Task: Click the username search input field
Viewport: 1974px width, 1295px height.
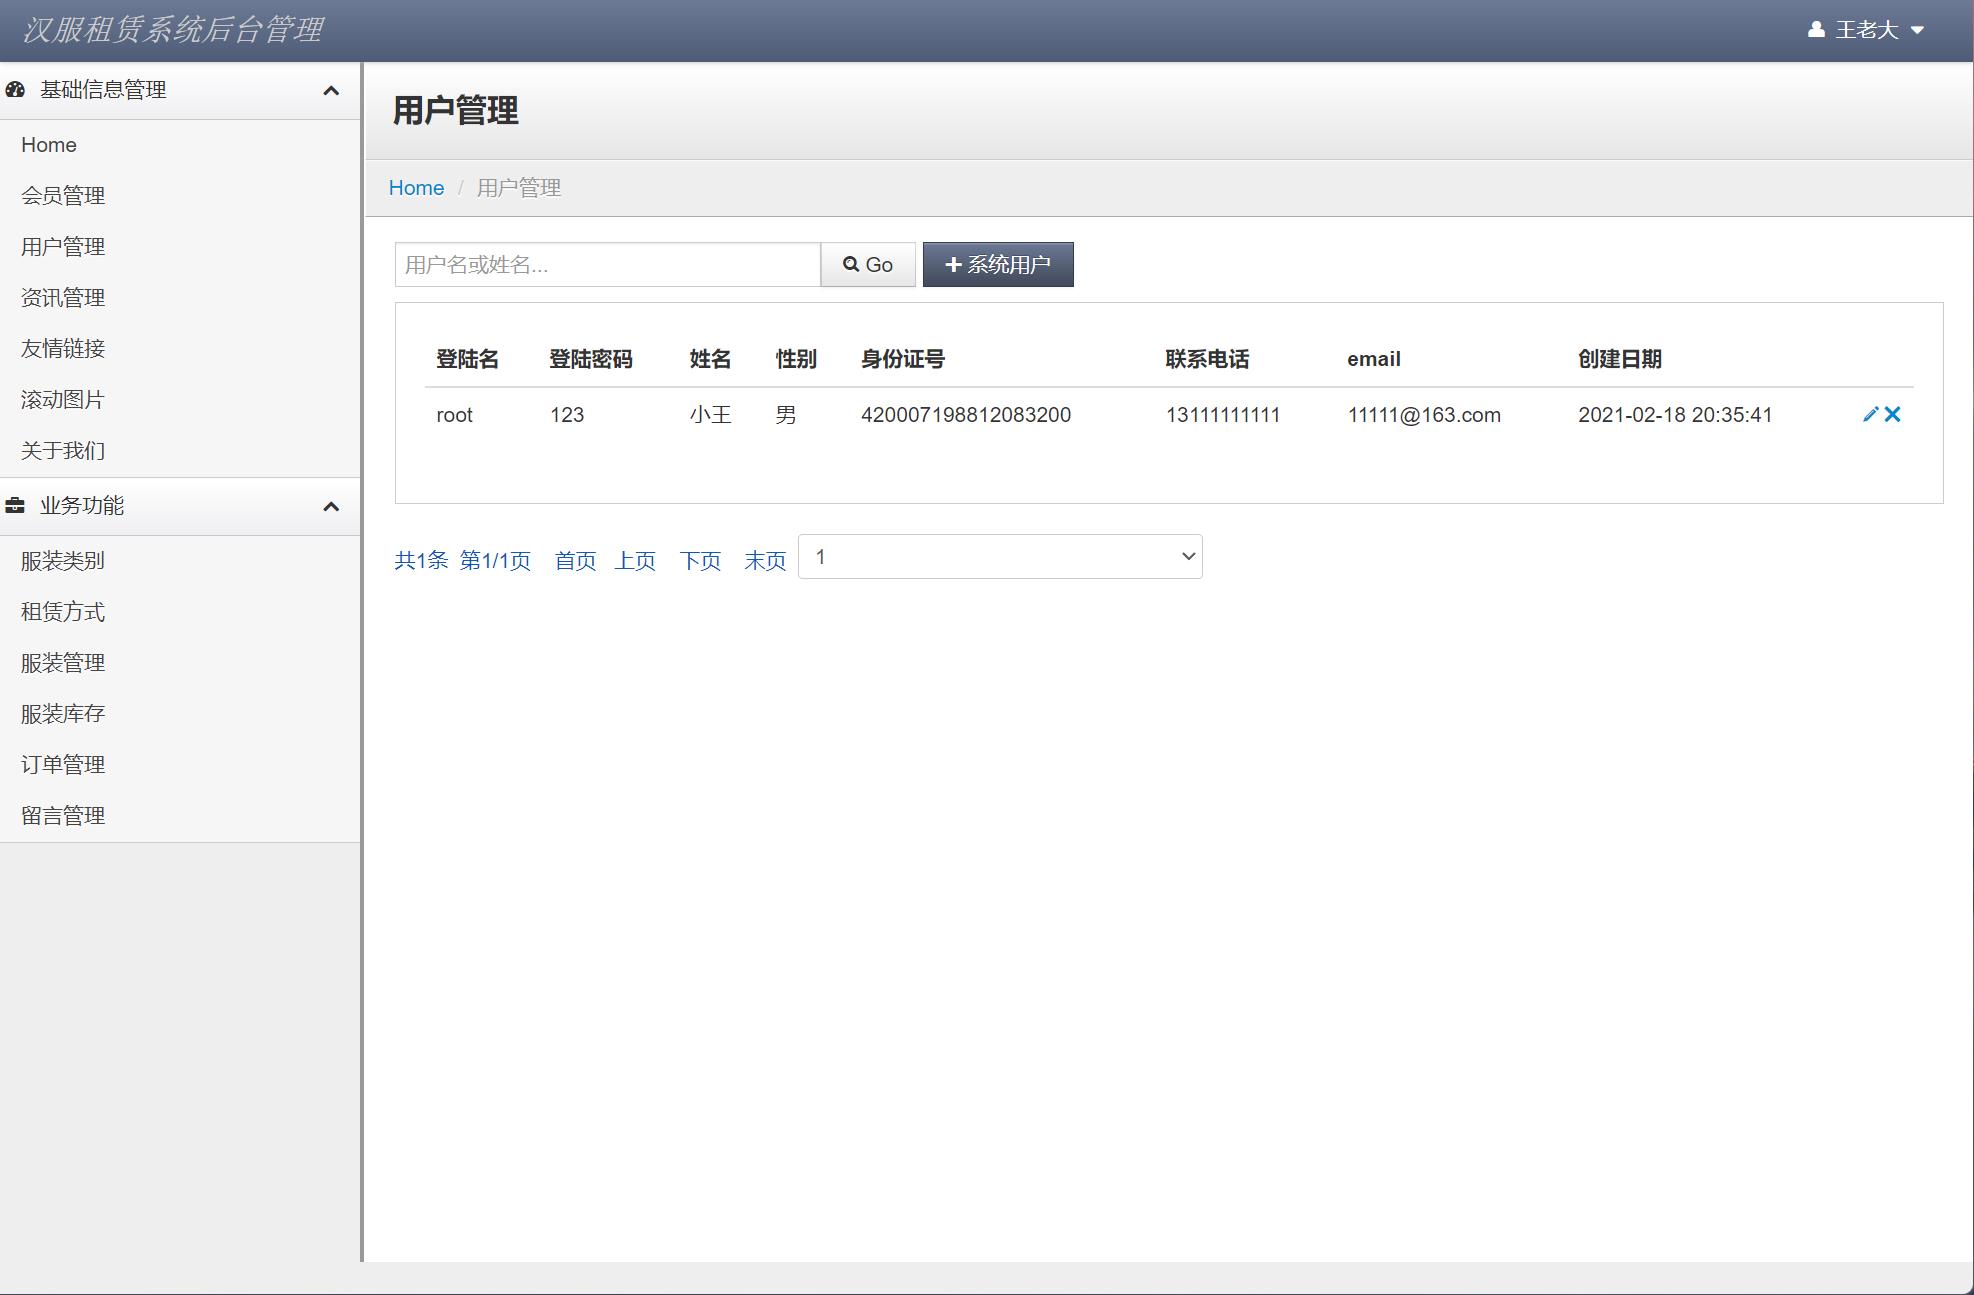Action: point(606,264)
